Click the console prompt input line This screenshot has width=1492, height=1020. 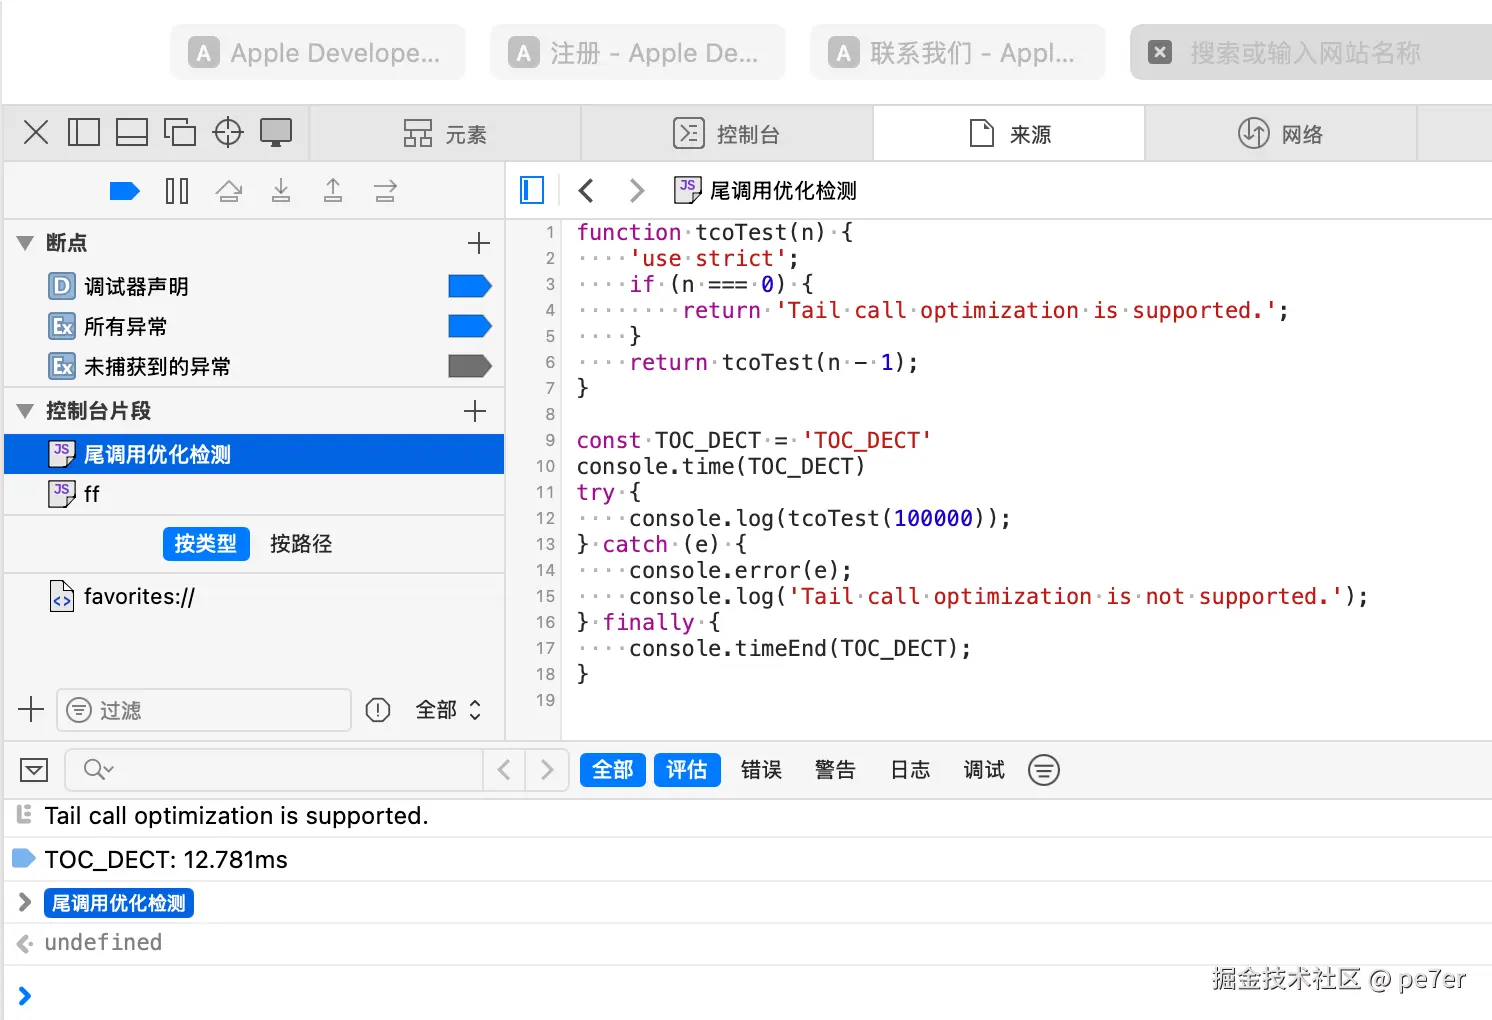pyautogui.click(x=748, y=995)
